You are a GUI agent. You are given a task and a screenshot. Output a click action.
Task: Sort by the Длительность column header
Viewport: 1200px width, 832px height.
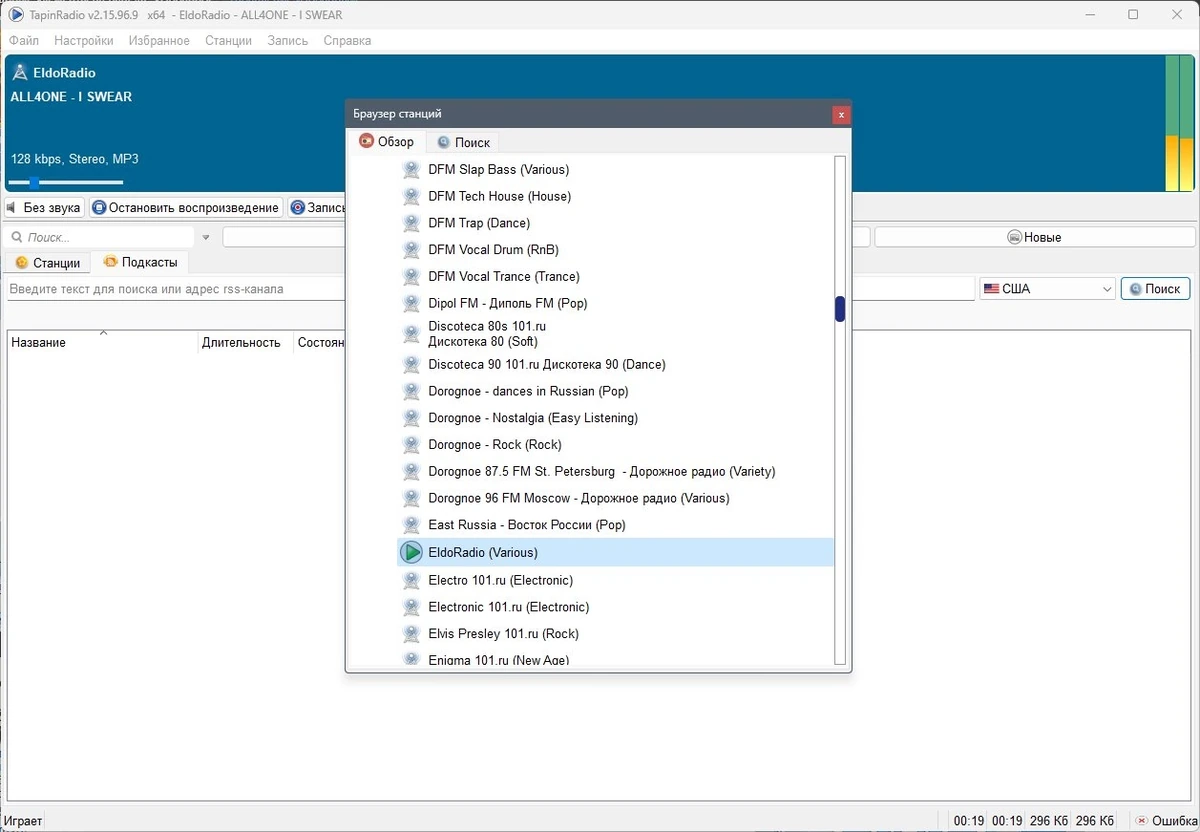(x=244, y=342)
